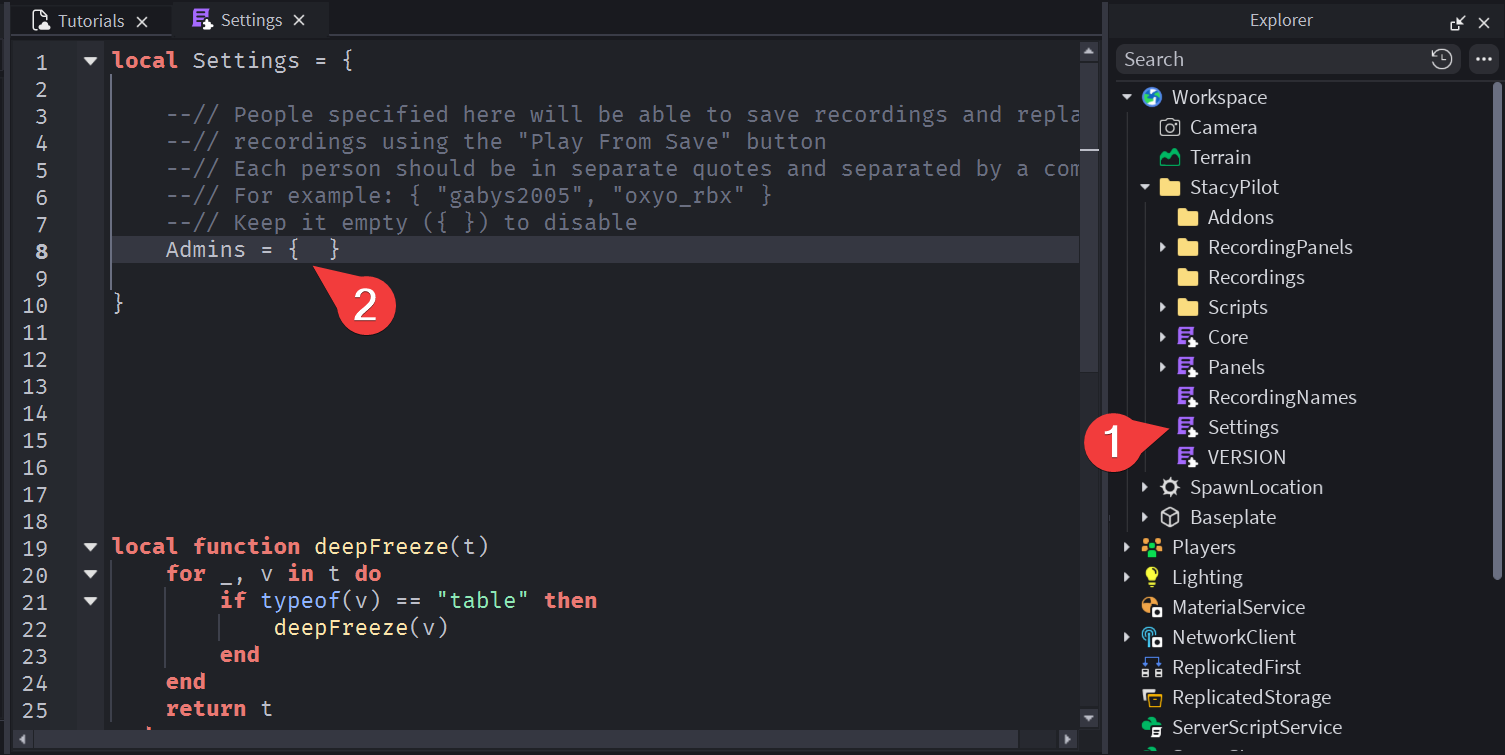Switch to the Tutorials tab
Viewport: 1505px width, 755px height.
(90, 21)
